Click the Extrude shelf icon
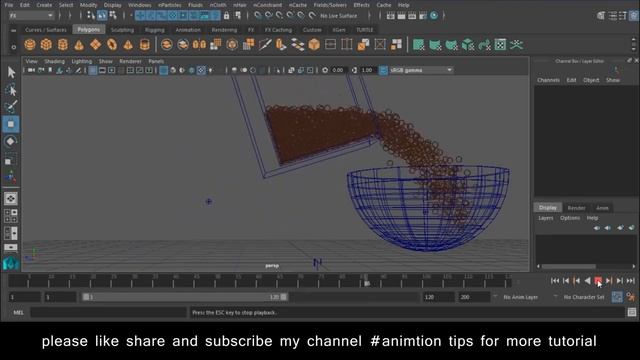The width and height of the screenshot is (640, 360). [x=281, y=44]
